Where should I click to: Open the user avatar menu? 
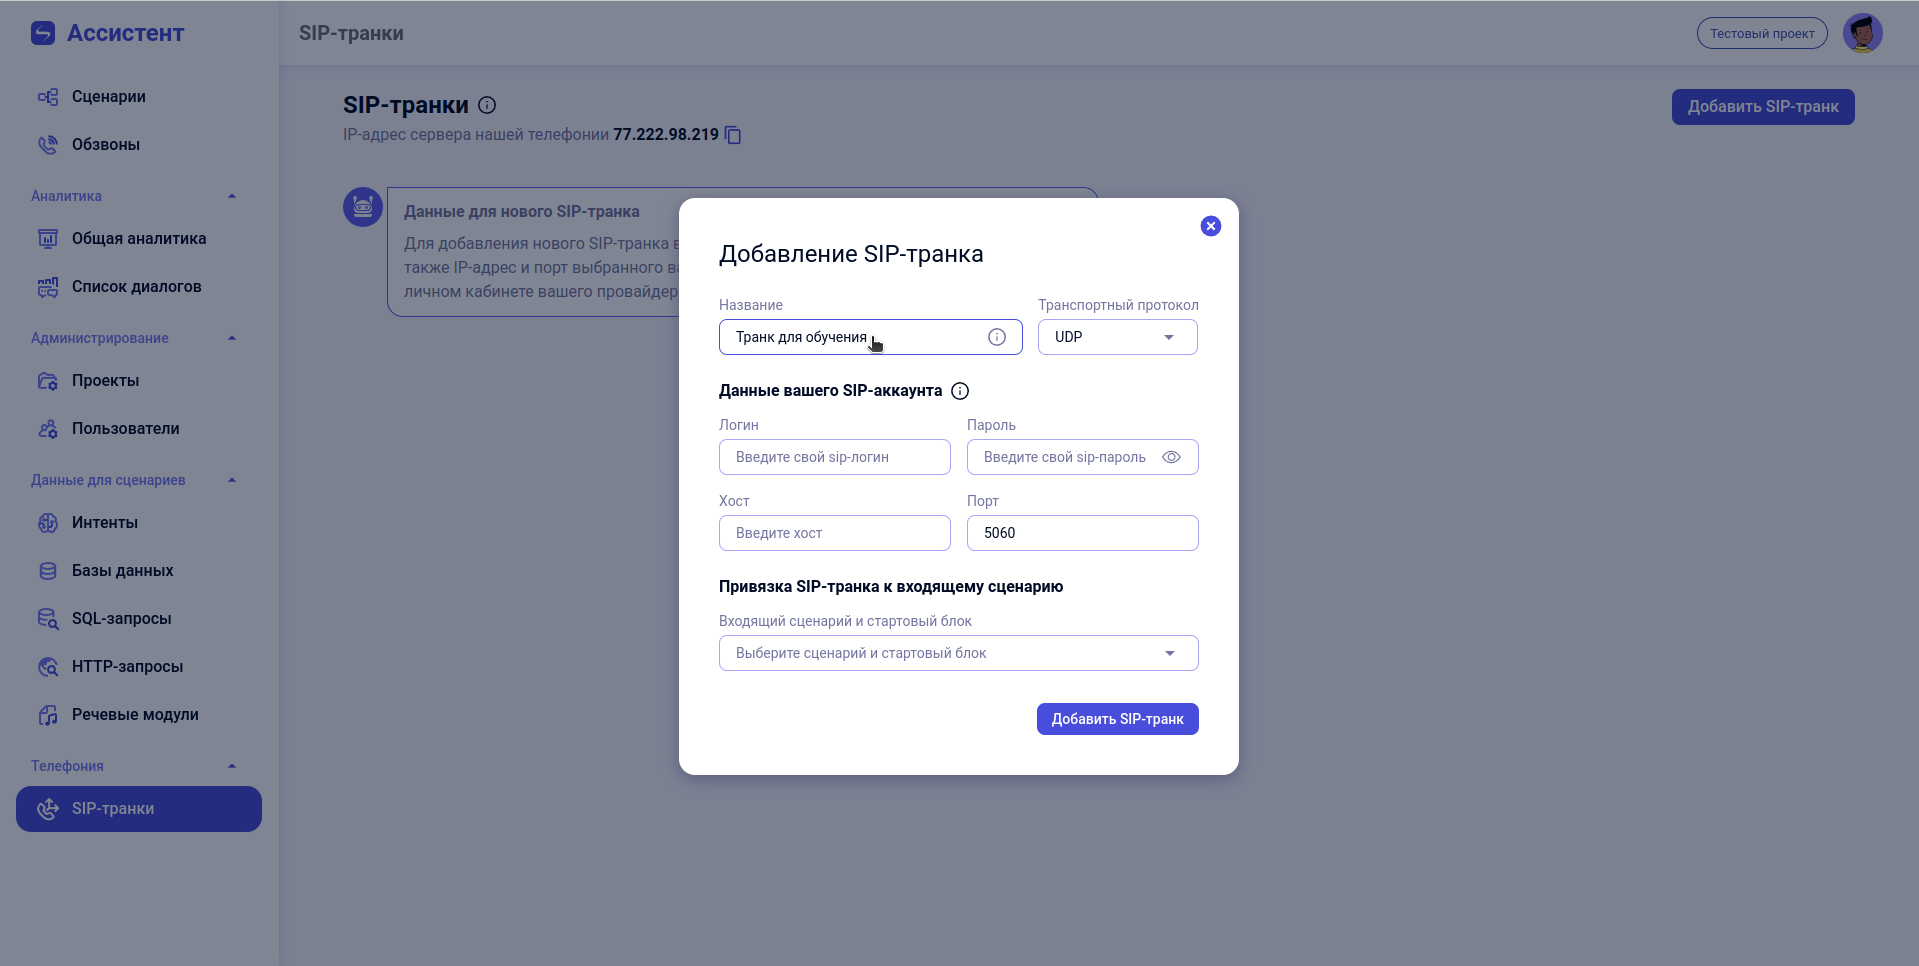[x=1862, y=33]
